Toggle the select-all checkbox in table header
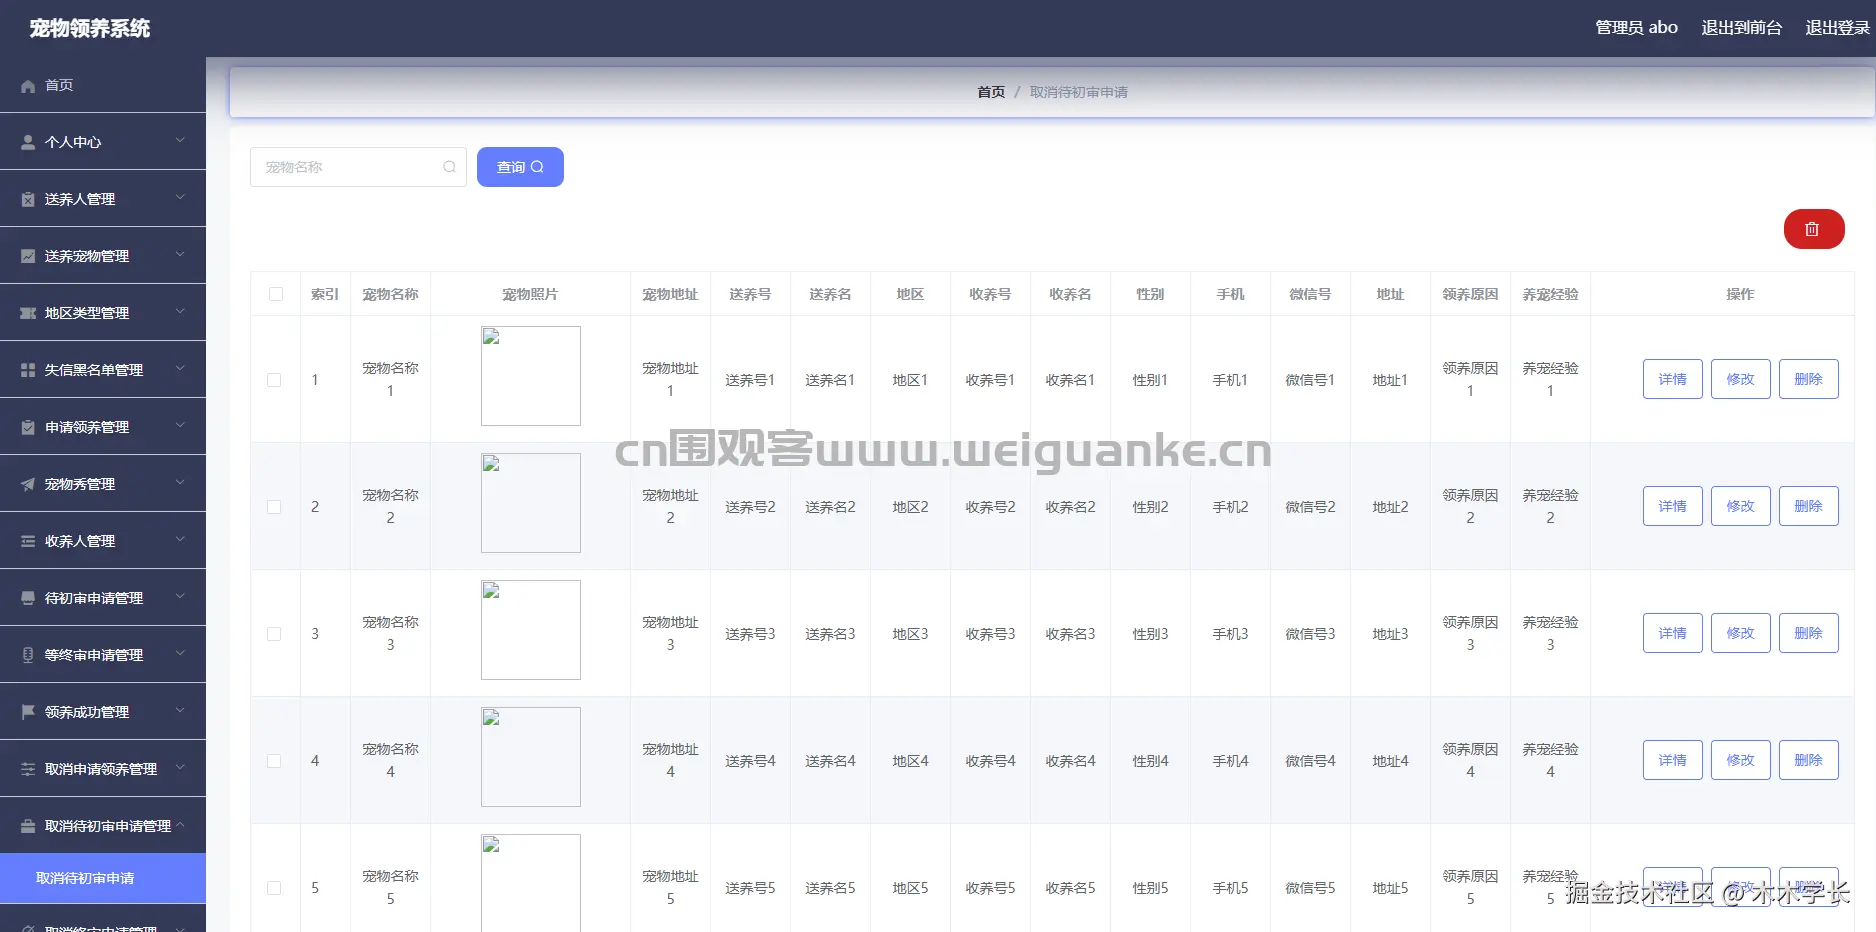 (x=276, y=294)
